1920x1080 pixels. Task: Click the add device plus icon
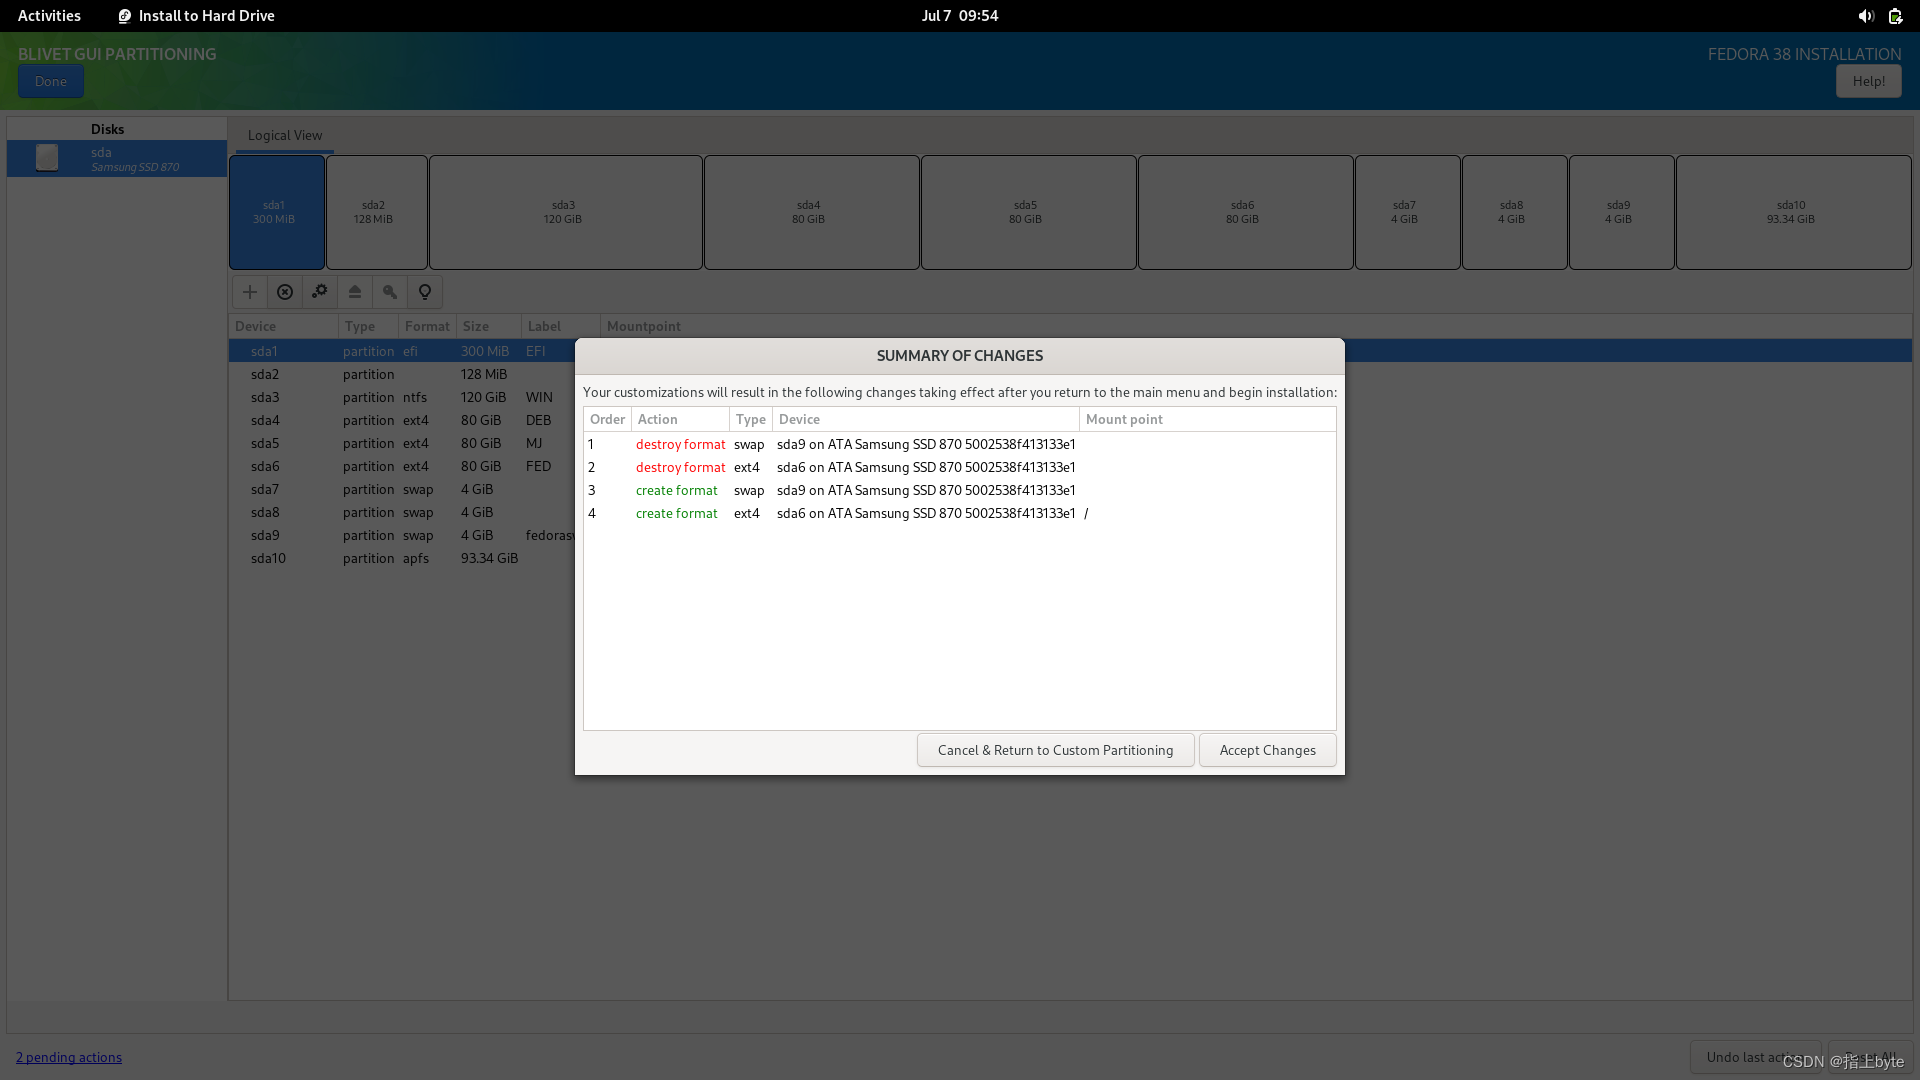coord(250,292)
